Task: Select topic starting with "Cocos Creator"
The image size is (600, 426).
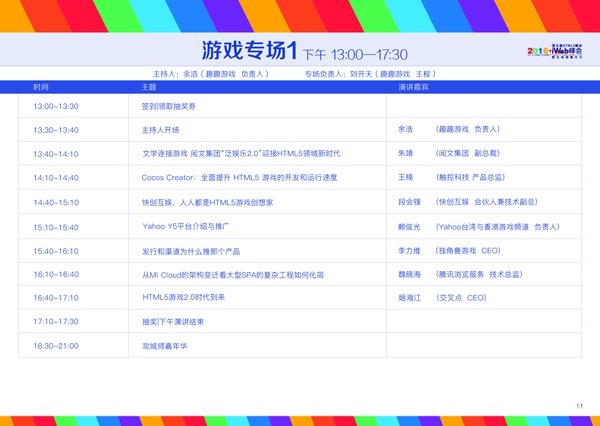Action: pyautogui.click(x=240, y=178)
